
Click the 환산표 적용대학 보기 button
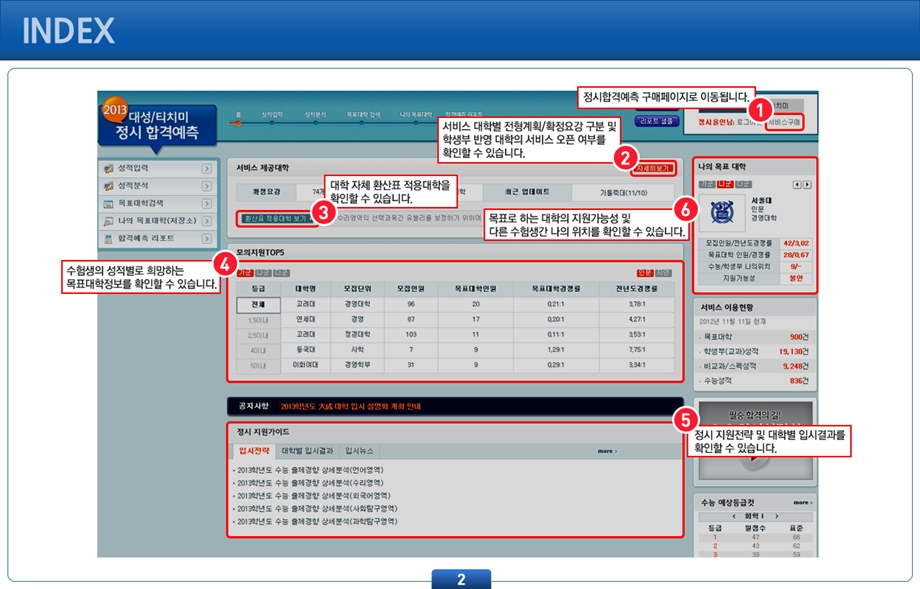(276, 218)
